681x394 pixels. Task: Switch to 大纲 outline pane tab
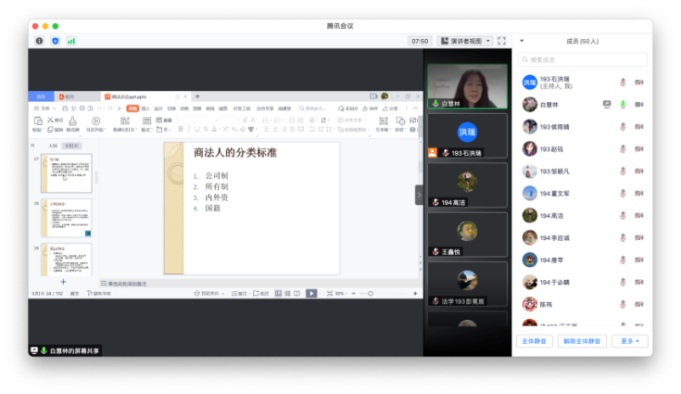click(53, 146)
